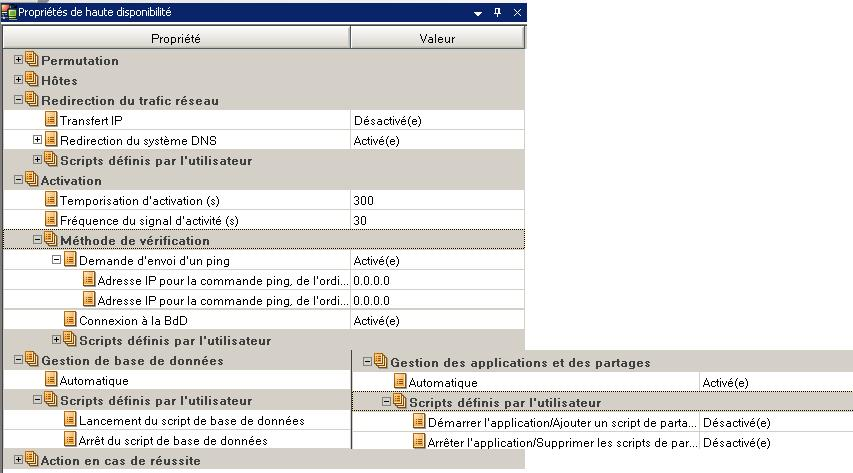Image resolution: width=853 pixels, height=473 pixels.
Task: Collapse Gestion des applications et des partages
Action: pos(367,361)
